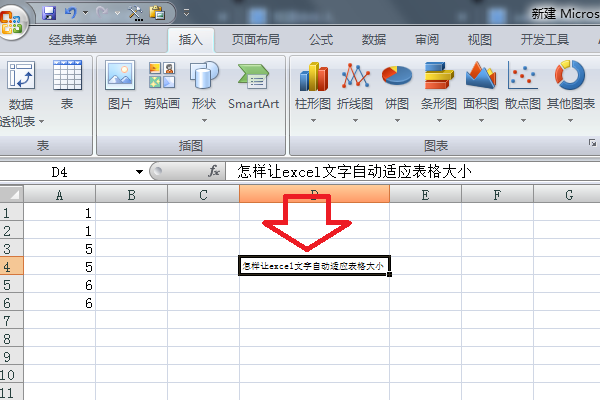Switch to the 开始 tab
Viewport: 600px width, 400px height.
[138, 39]
